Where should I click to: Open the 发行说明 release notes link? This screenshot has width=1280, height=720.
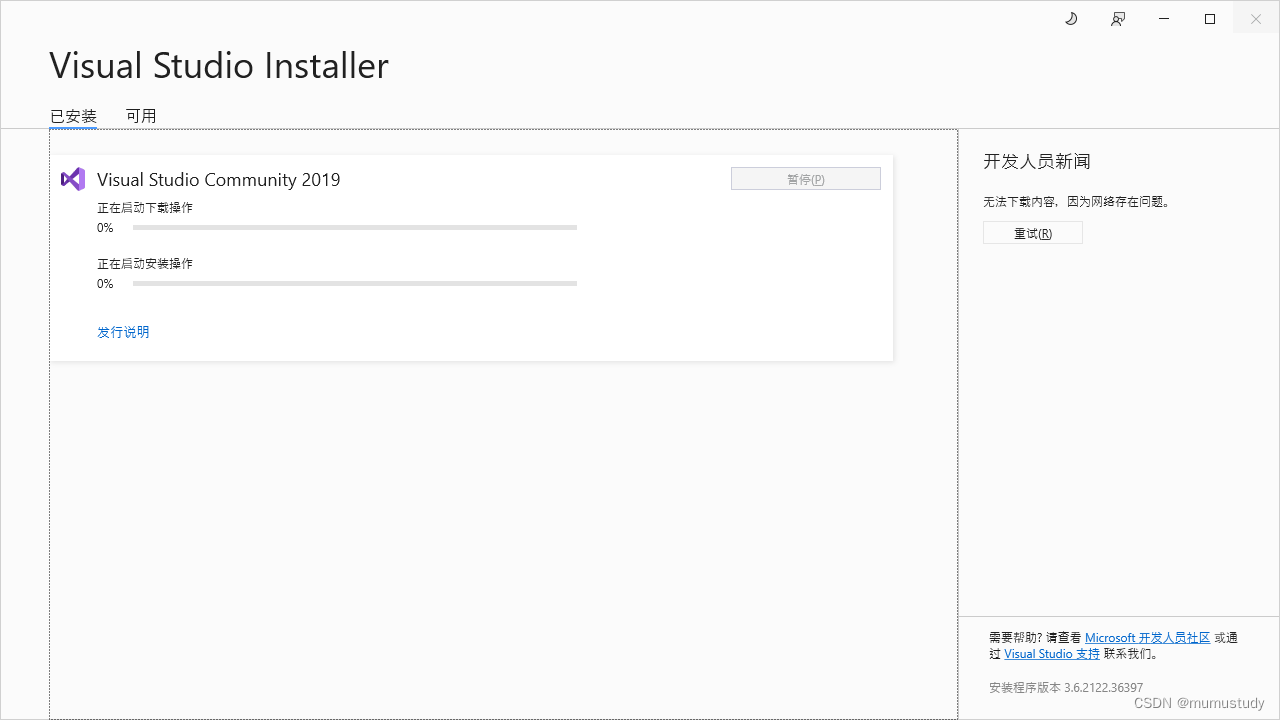pos(123,331)
